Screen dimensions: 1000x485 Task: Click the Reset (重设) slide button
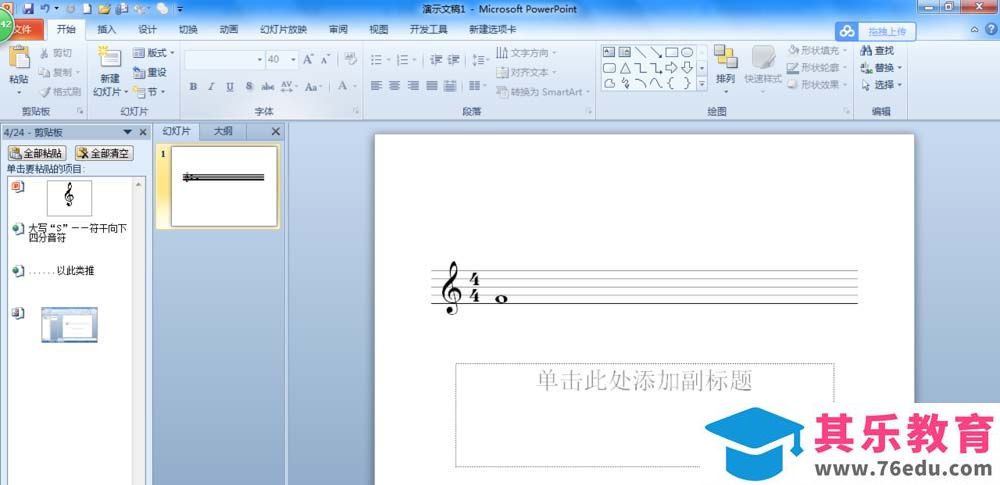pos(150,73)
